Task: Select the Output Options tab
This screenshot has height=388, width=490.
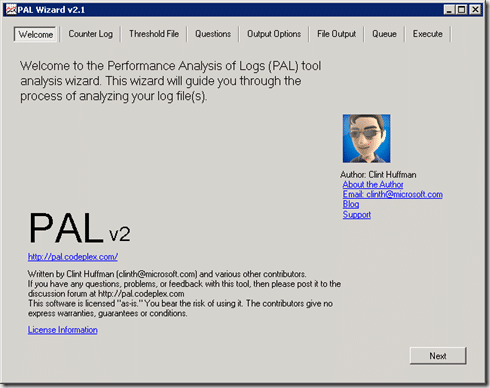Action: [x=274, y=34]
